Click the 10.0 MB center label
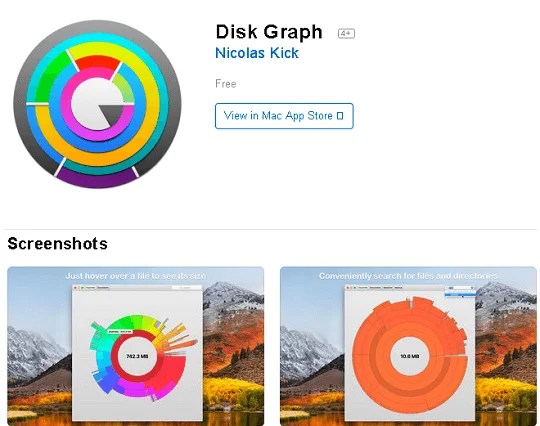540x426 pixels. pos(410,356)
